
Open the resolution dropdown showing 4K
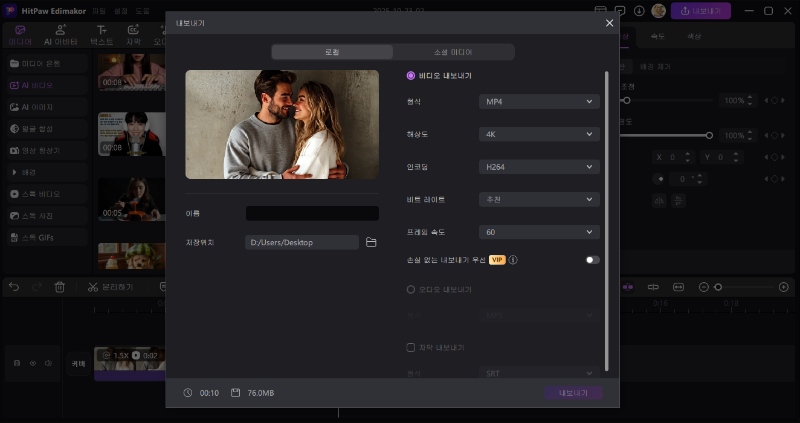click(538, 134)
